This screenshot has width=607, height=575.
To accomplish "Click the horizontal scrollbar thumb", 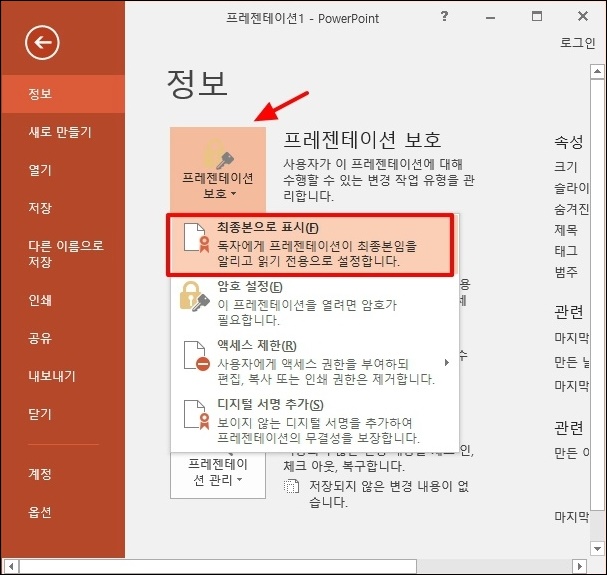I will coord(218,566).
